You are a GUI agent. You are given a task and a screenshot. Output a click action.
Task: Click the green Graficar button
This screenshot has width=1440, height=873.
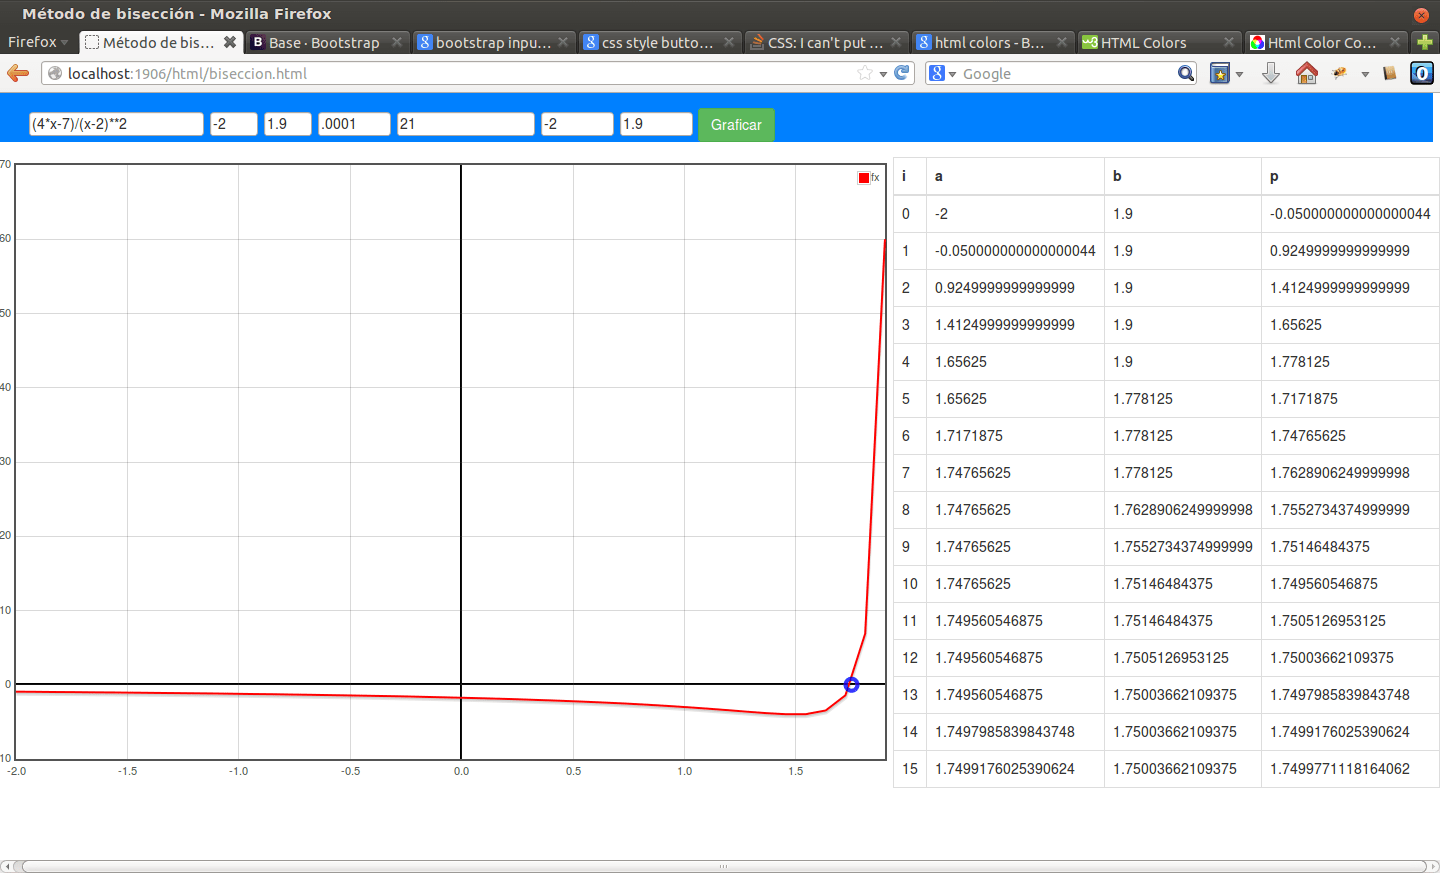coord(736,124)
